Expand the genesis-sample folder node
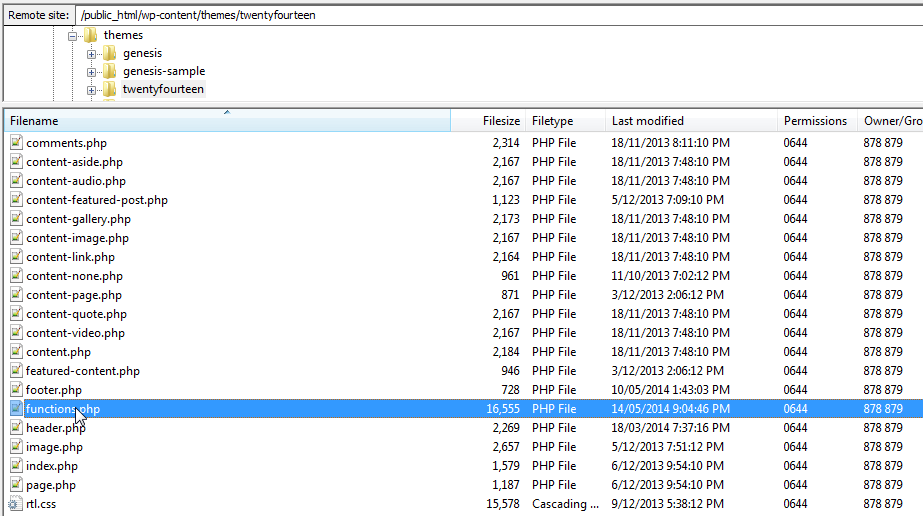 click(92, 71)
